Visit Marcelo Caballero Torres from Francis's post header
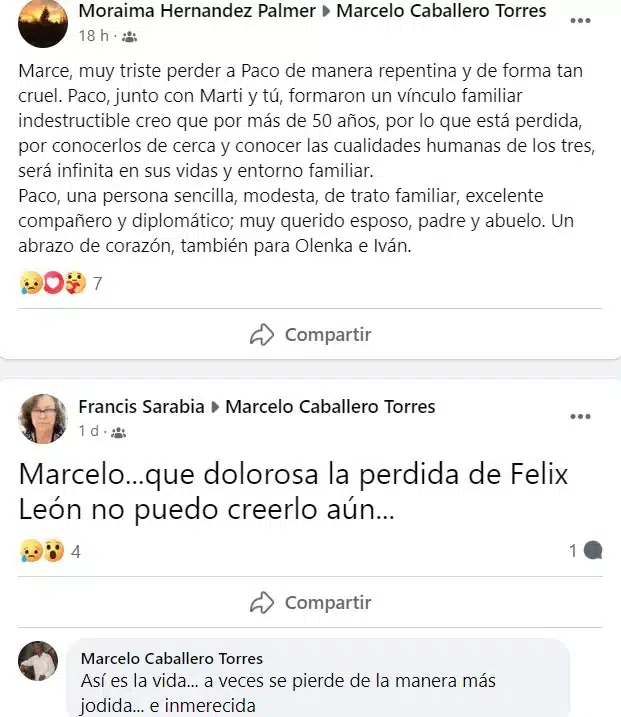The image size is (621, 717). [x=330, y=407]
